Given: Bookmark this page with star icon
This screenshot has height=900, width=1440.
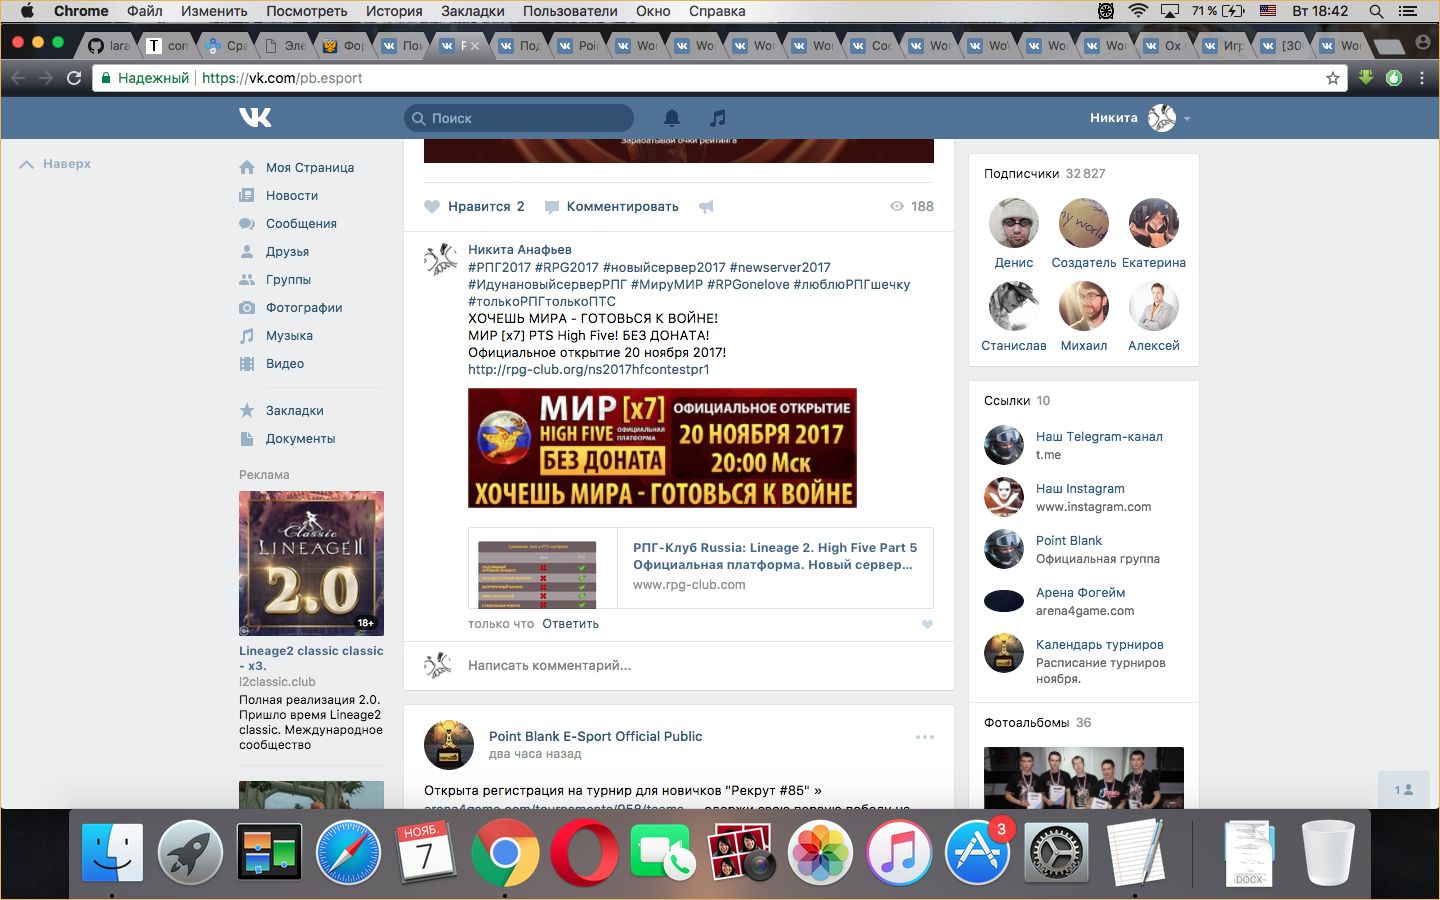Looking at the screenshot, I should [1332, 78].
